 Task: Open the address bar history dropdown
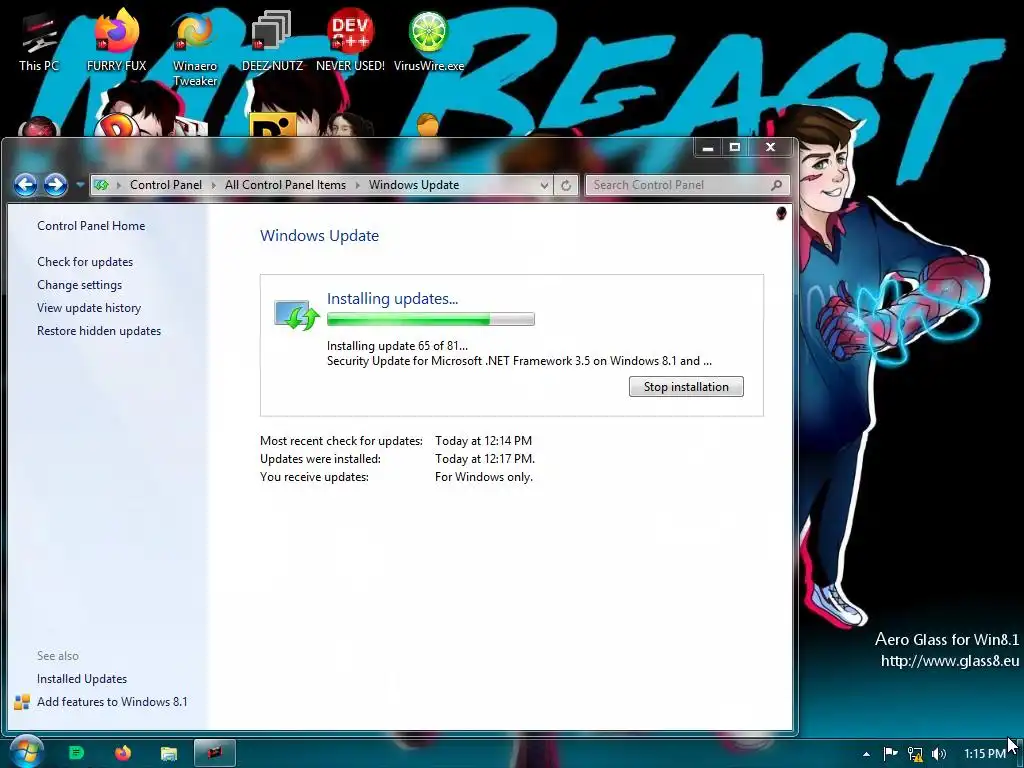[544, 185]
